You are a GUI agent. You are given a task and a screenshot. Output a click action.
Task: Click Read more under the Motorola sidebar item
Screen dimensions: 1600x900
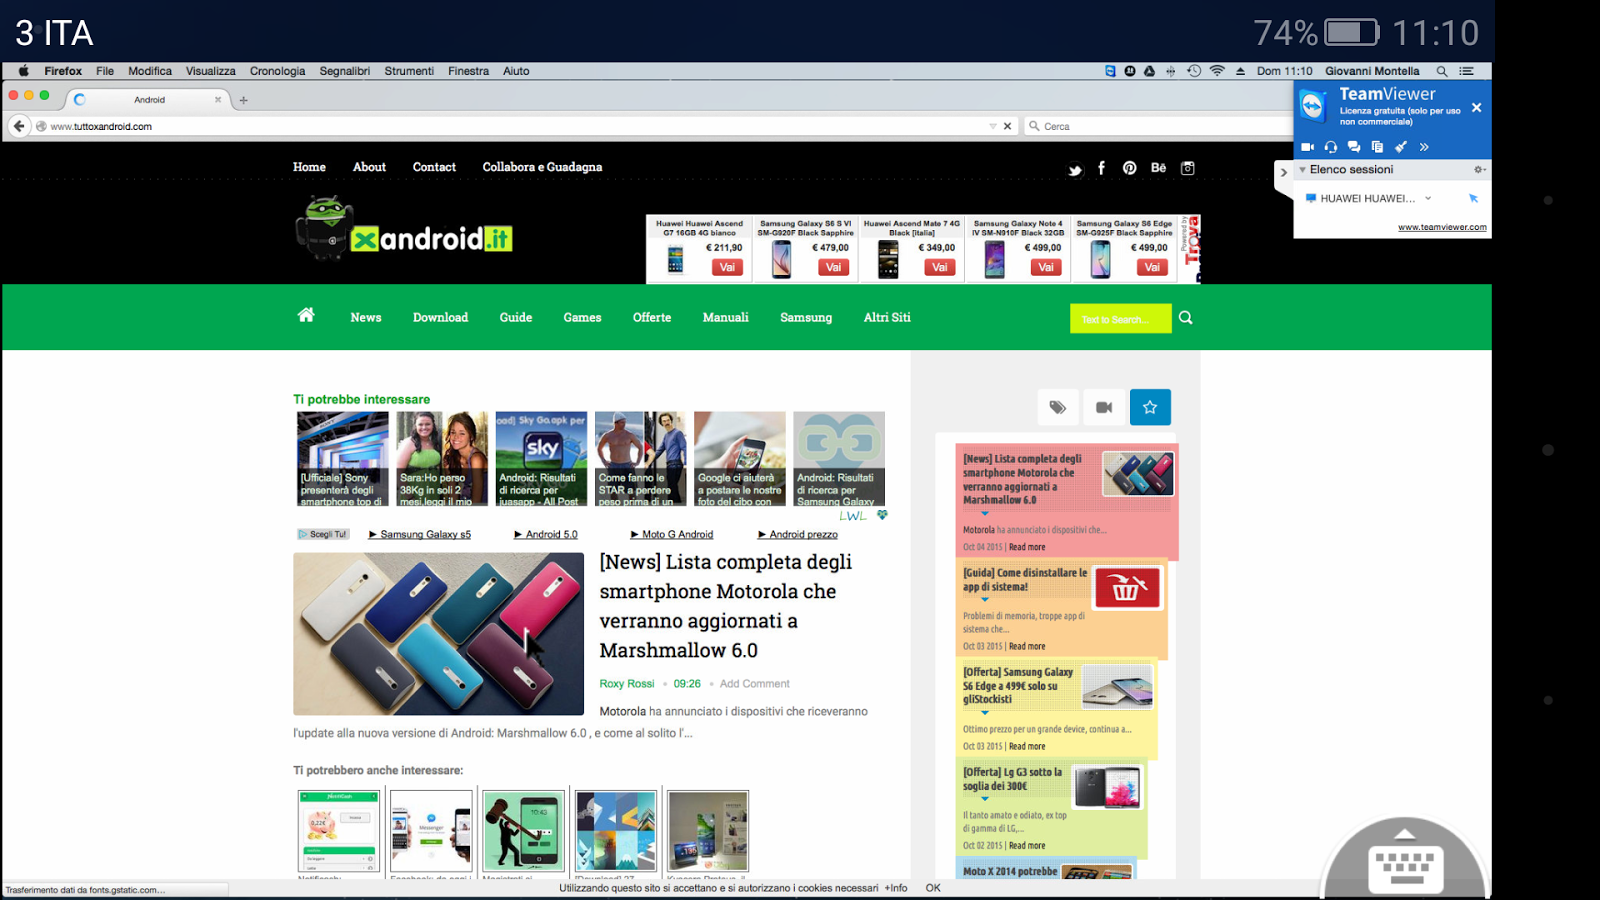pos(1027,547)
